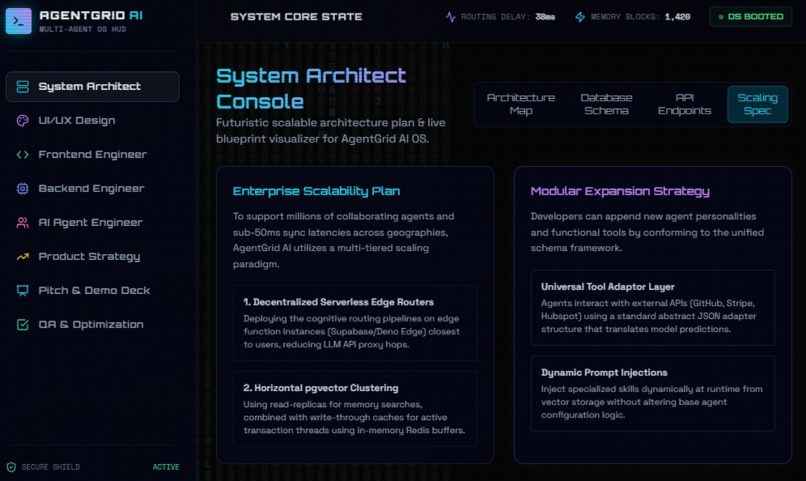Open the API Endpoints tab

(684, 104)
